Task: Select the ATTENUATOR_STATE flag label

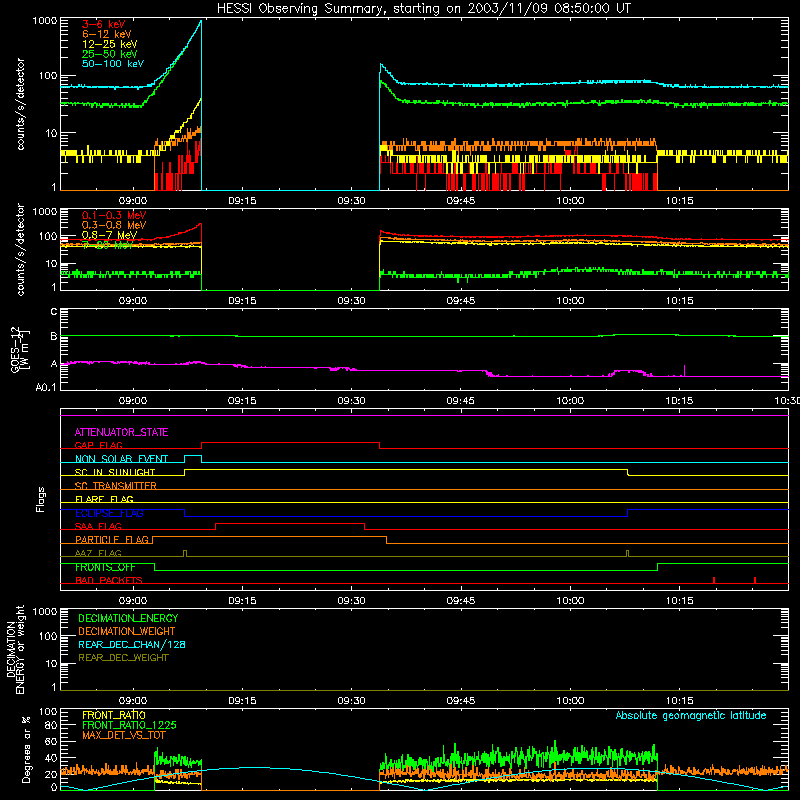Action: tap(121, 432)
